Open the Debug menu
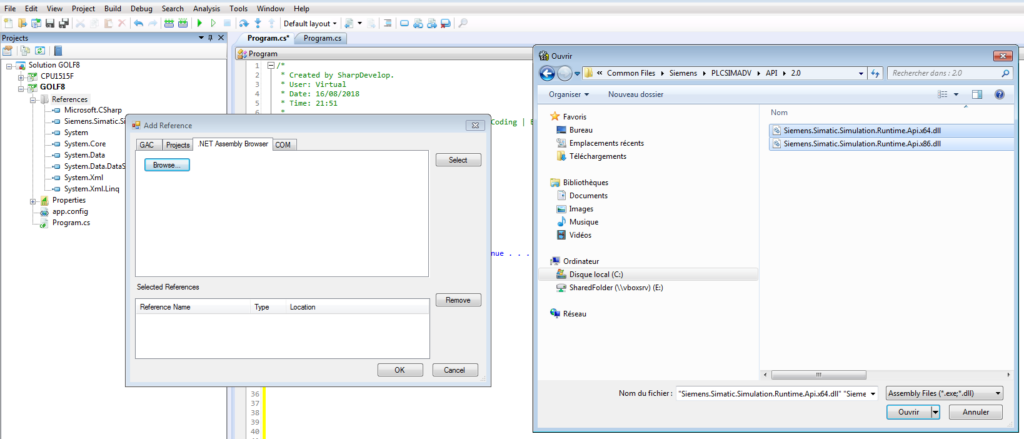 (141, 9)
